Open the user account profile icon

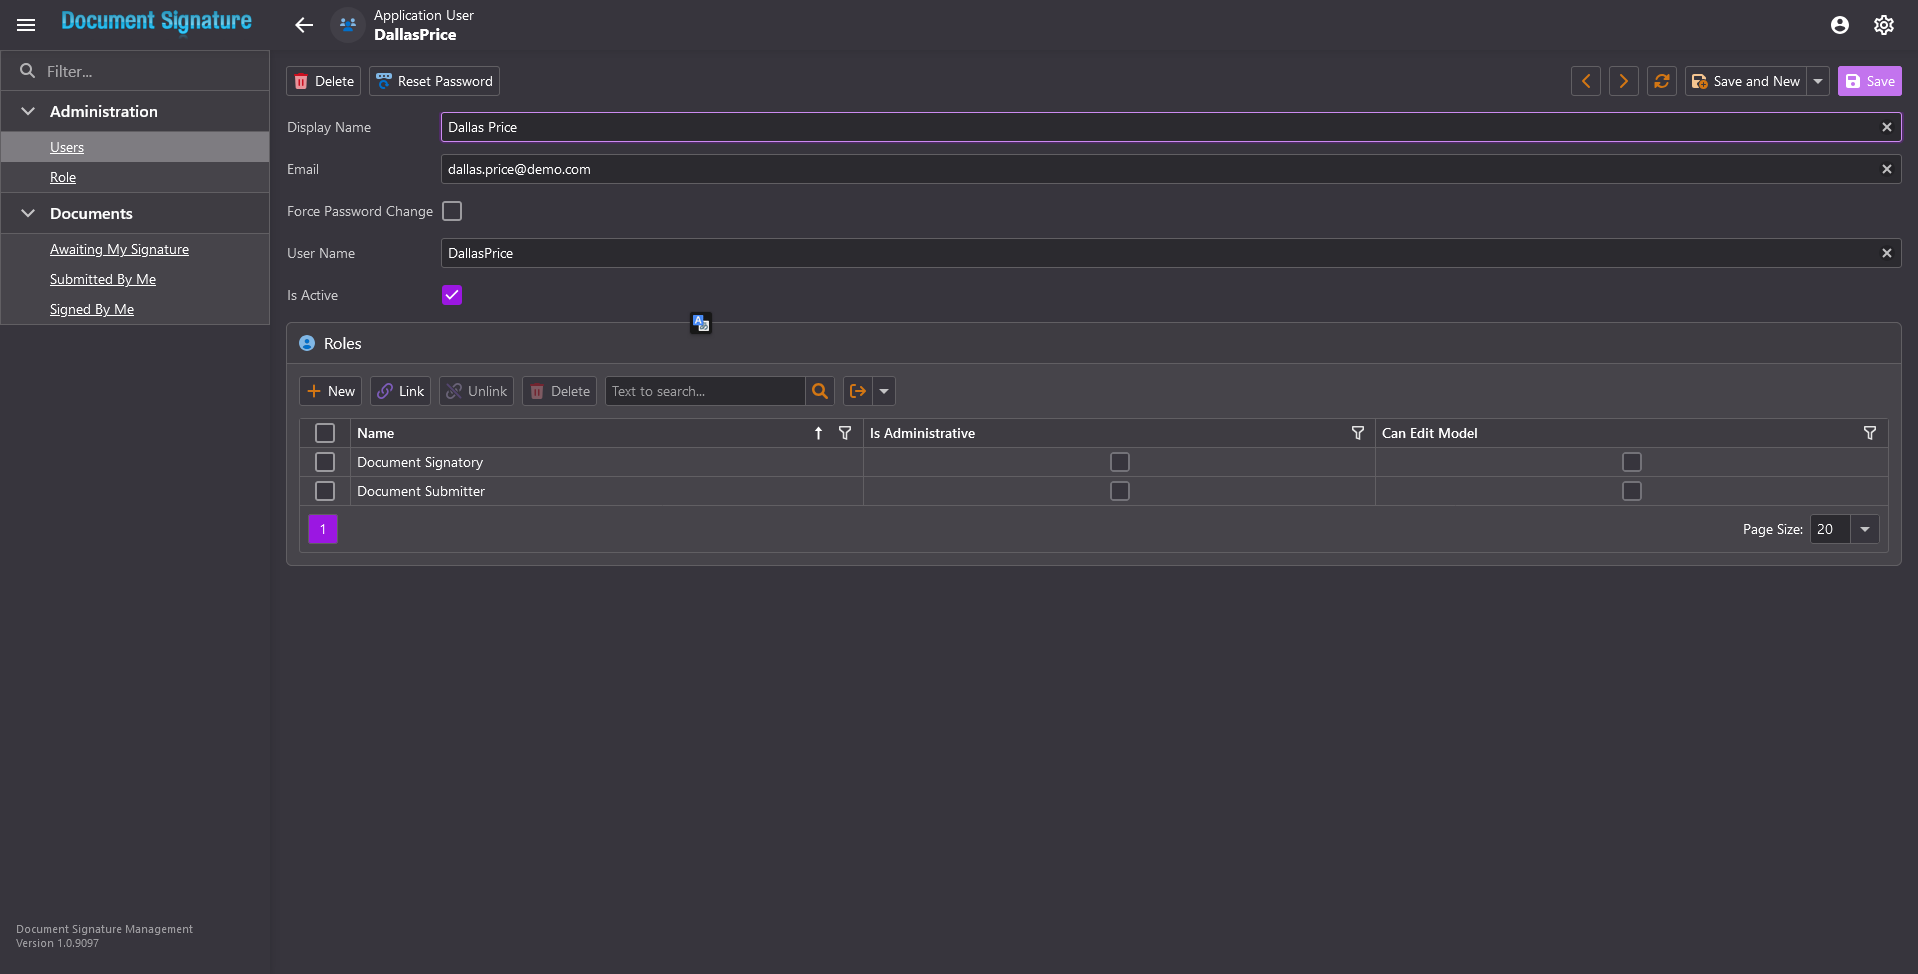pyautogui.click(x=1839, y=25)
